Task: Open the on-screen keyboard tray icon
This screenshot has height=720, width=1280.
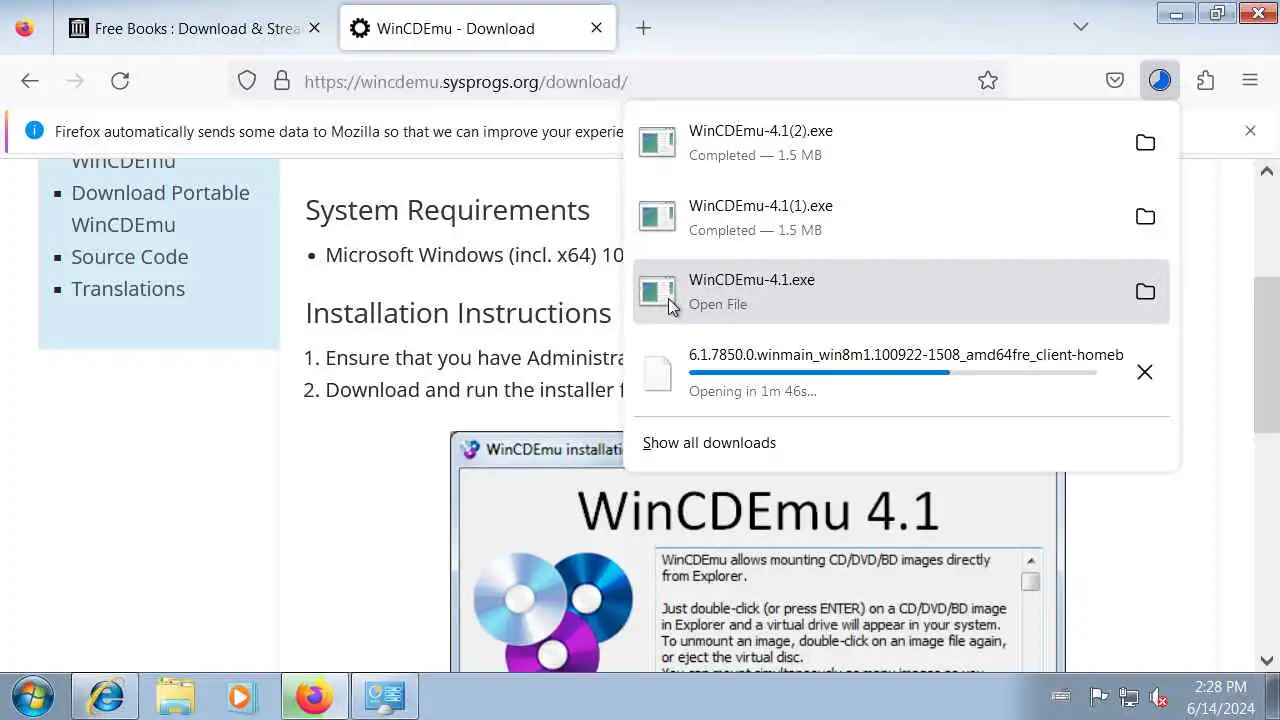Action: [1061, 696]
